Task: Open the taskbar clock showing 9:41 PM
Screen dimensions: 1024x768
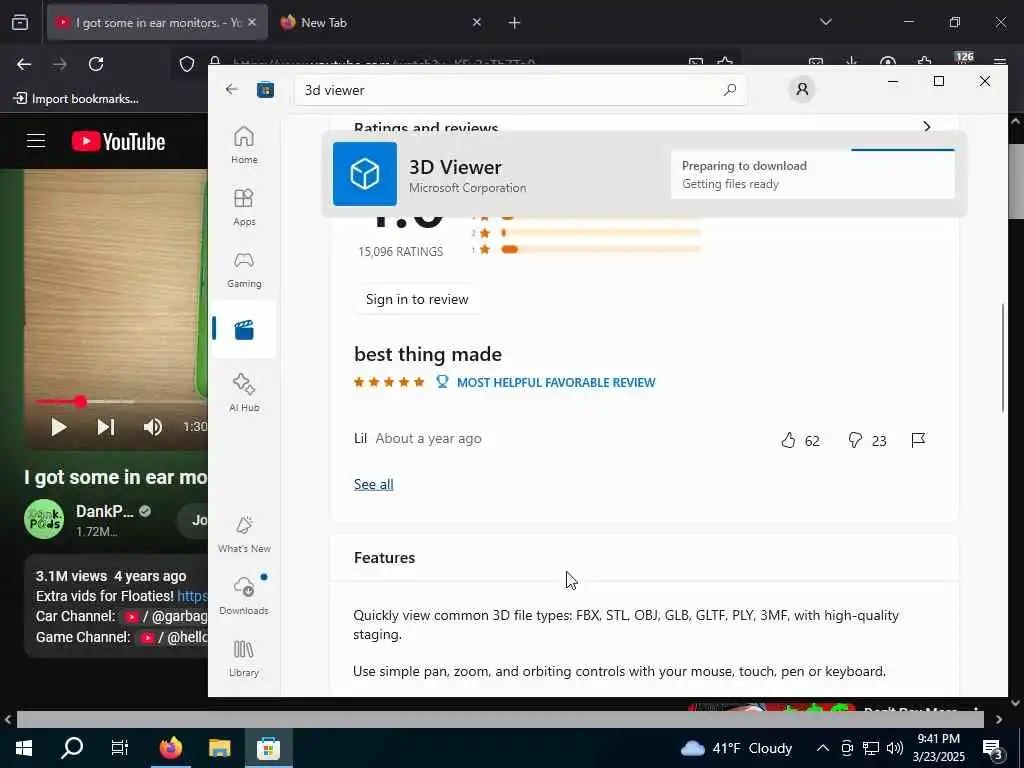Action: [x=939, y=748]
